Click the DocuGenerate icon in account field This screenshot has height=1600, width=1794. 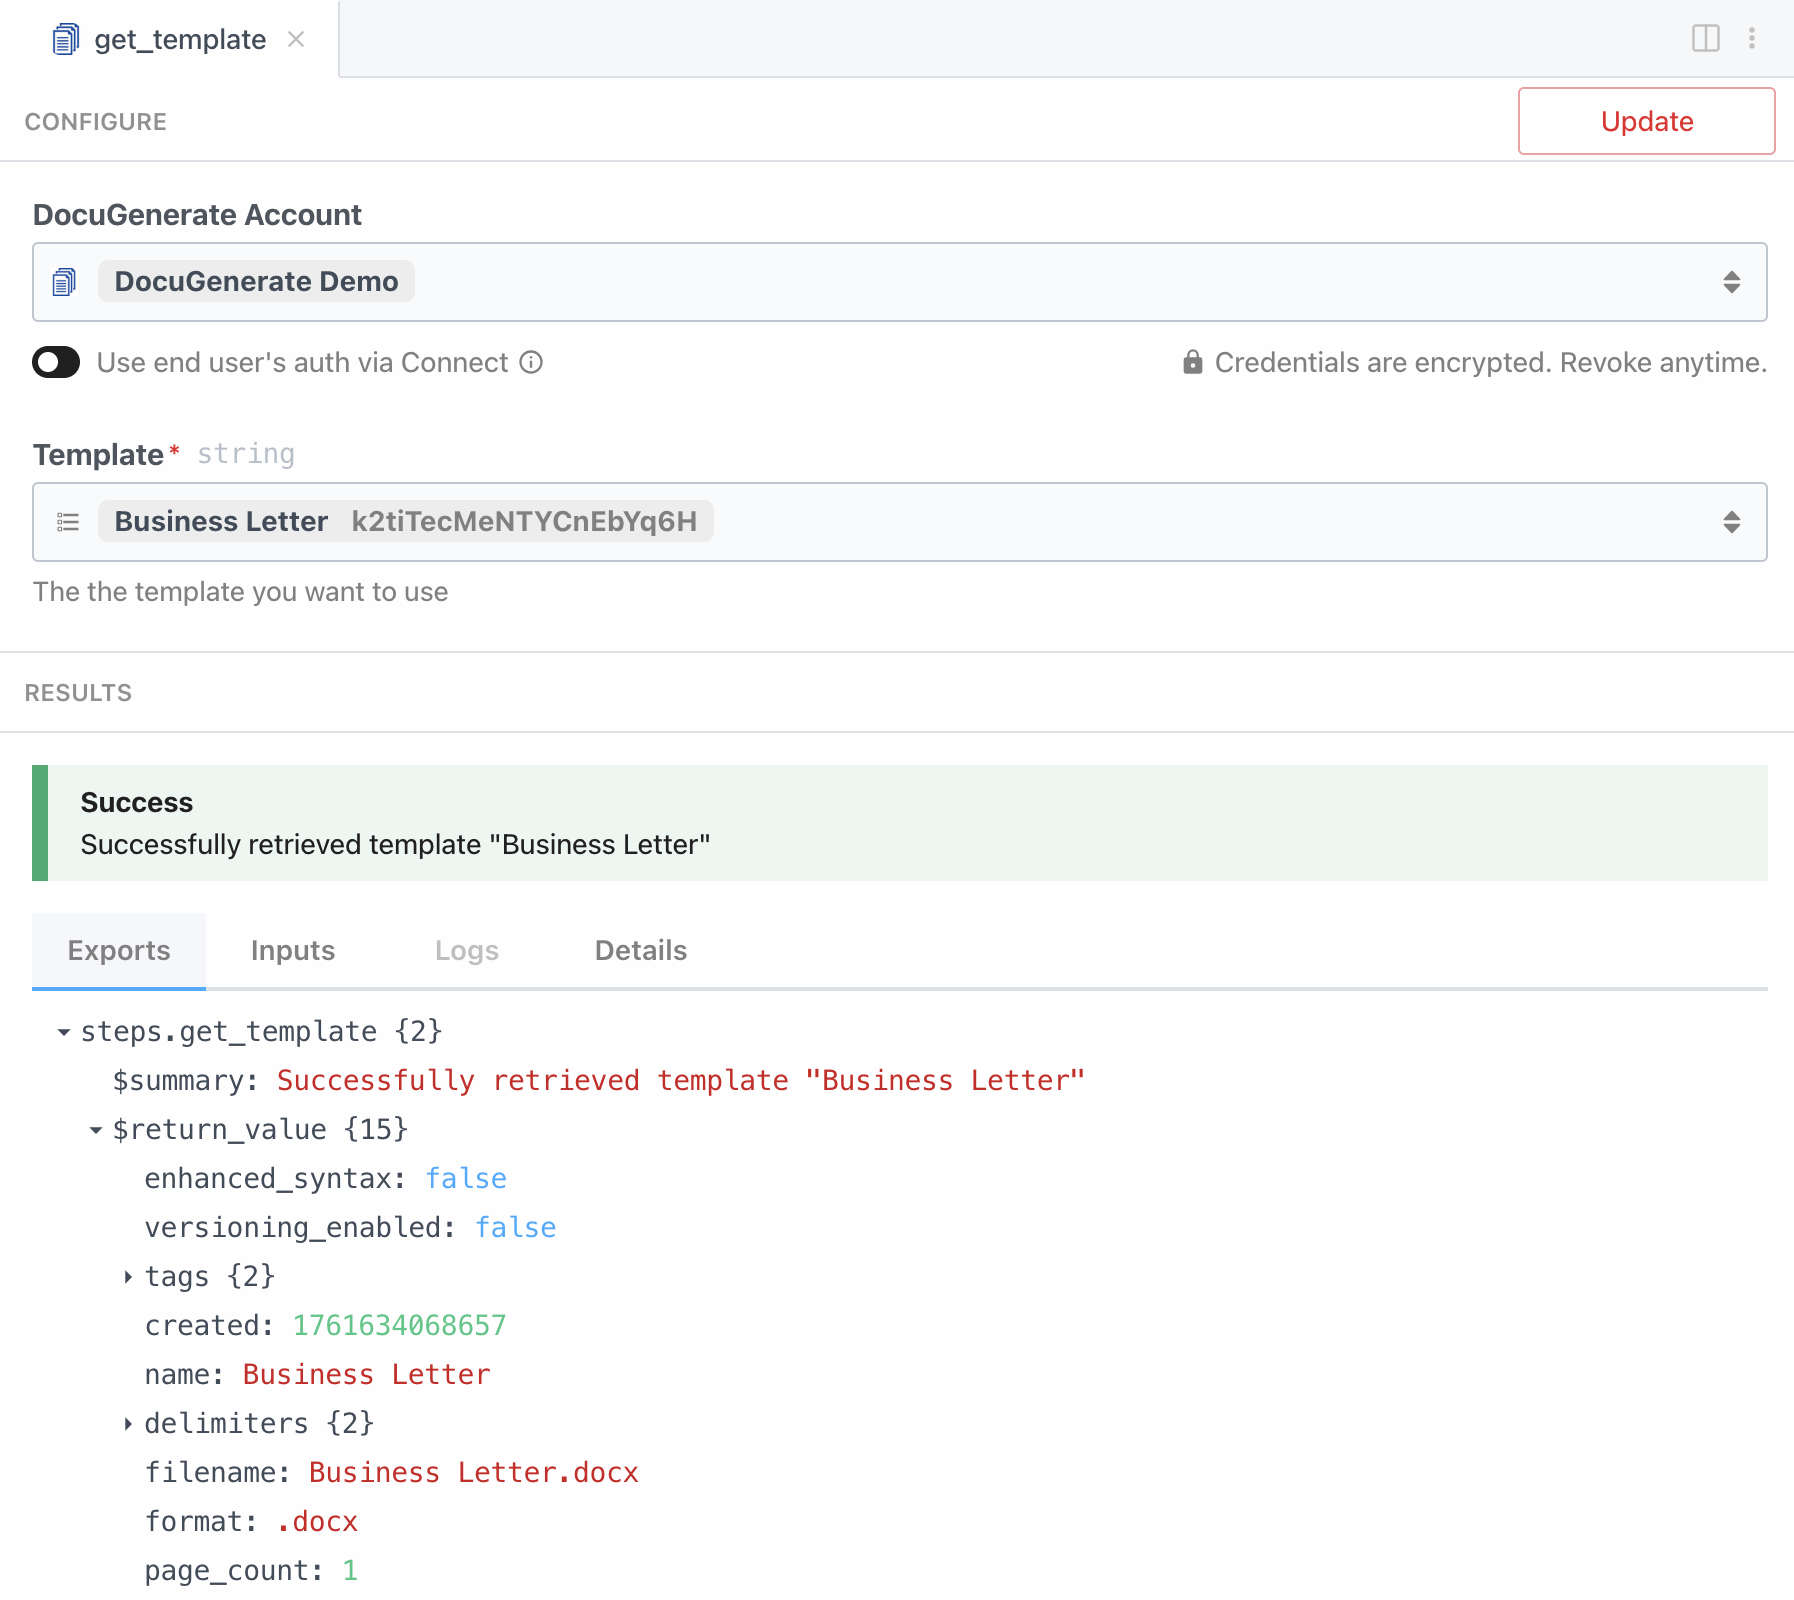[65, 282]
